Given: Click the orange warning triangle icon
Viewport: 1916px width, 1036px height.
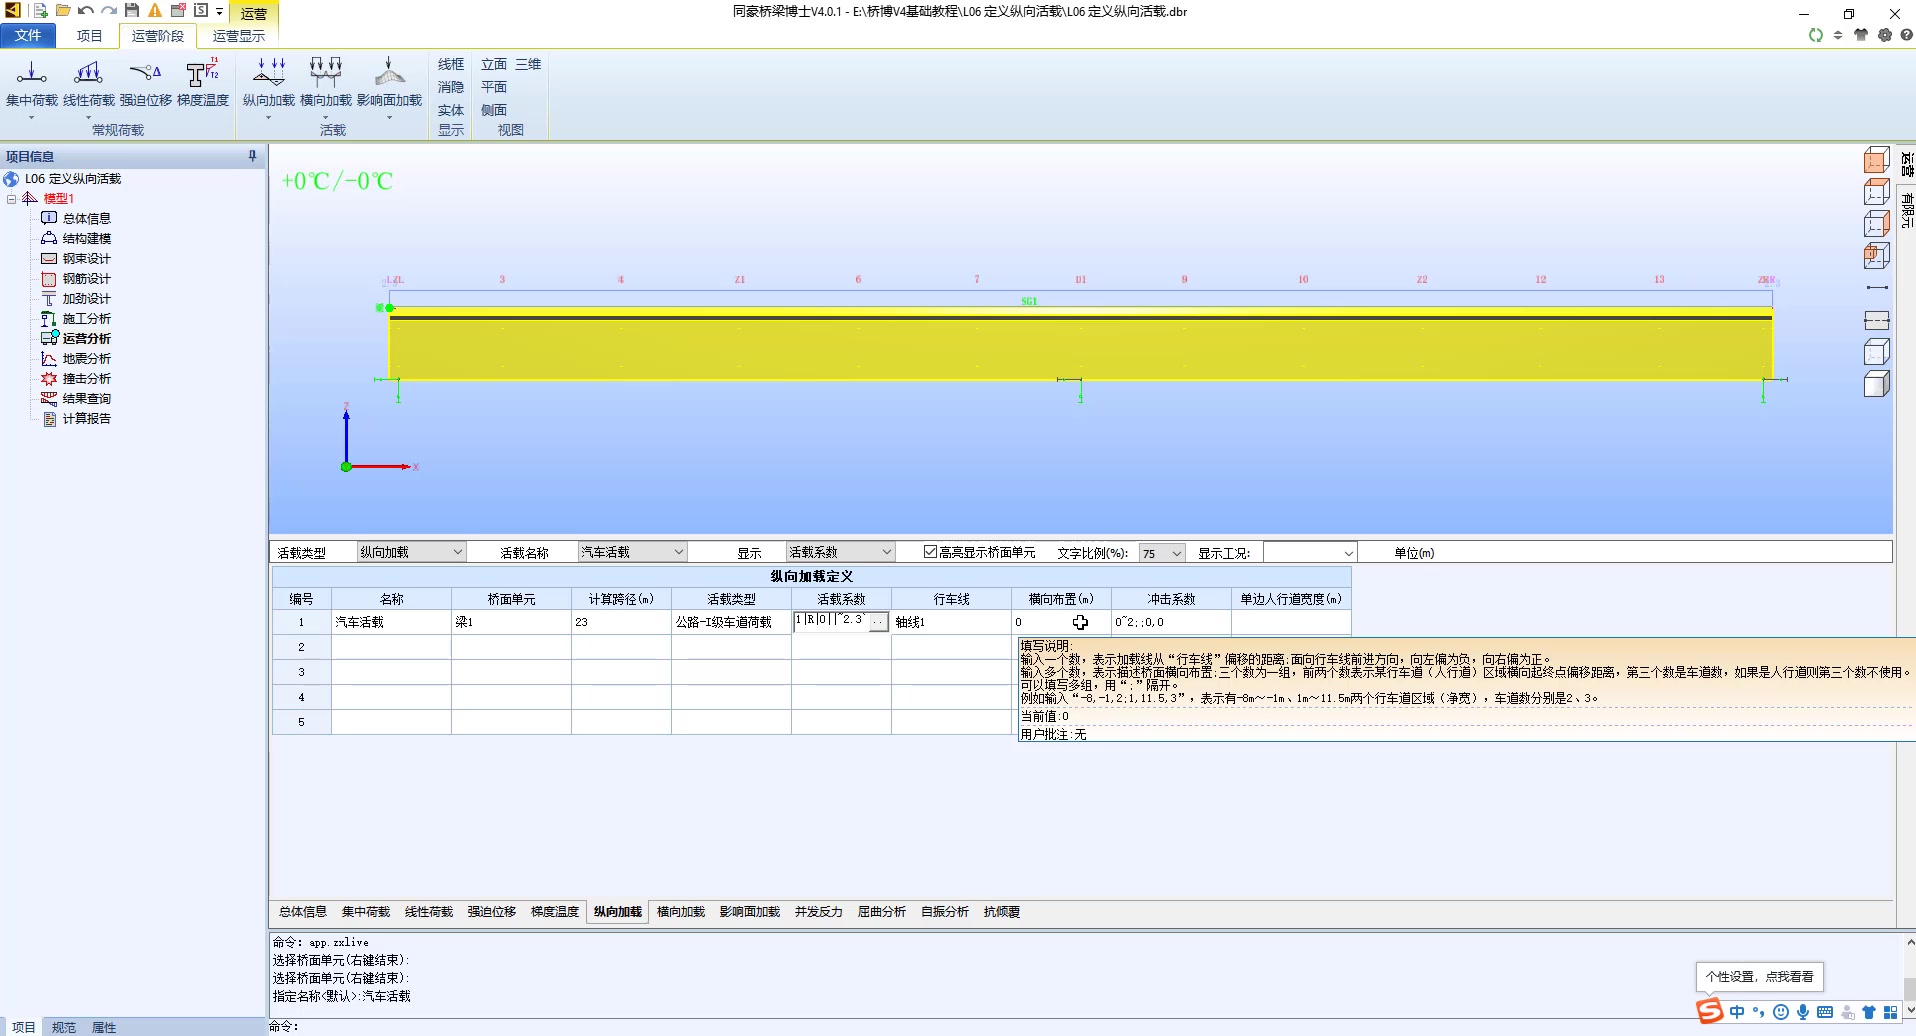Looking at the screenshot, I should click(x=155, y=11).
